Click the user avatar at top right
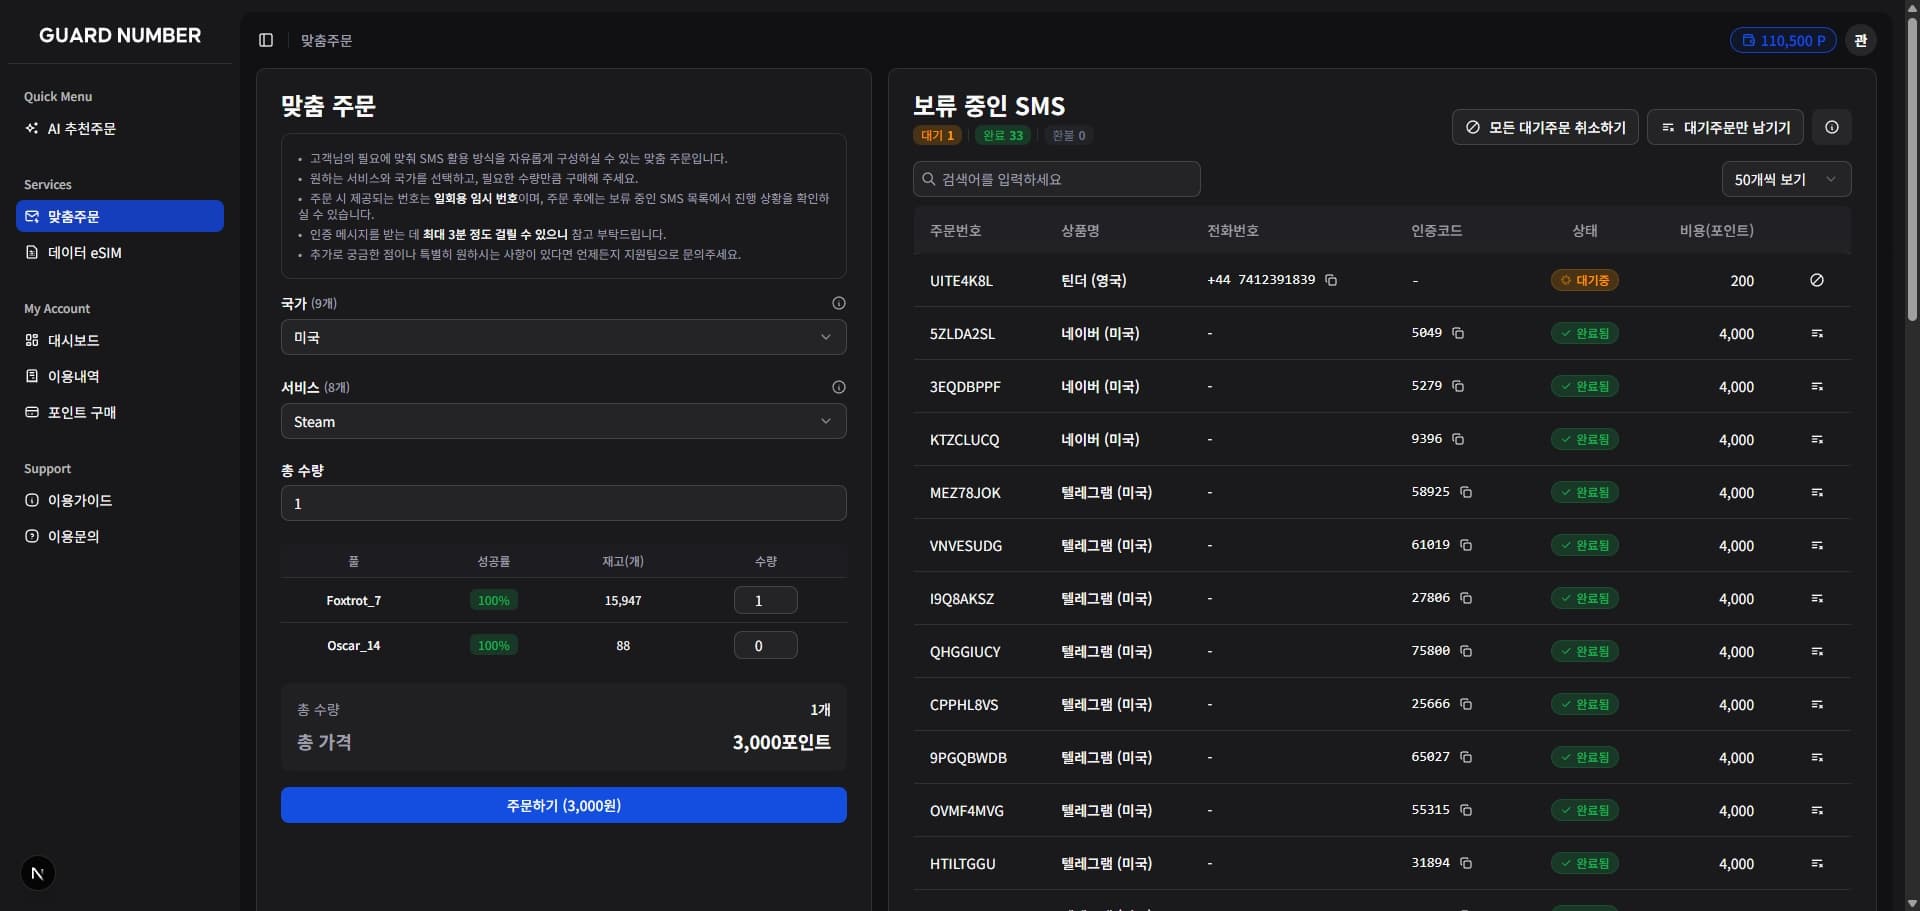 click(1860, 40)
